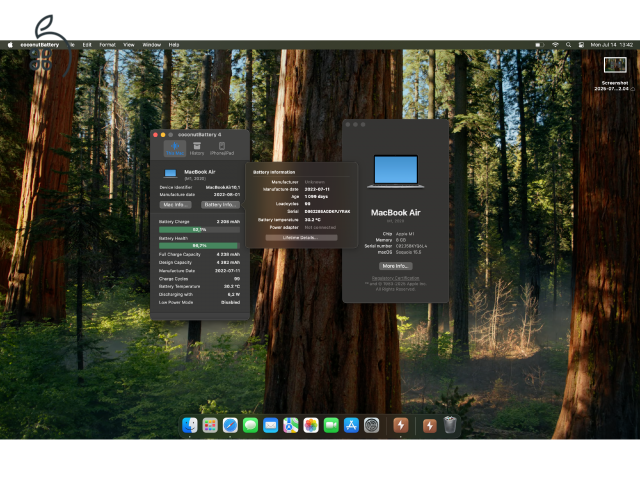The image size is (640, 480).
Task: Open the coconutBattery app menu
Action: [x=40, y=45]
